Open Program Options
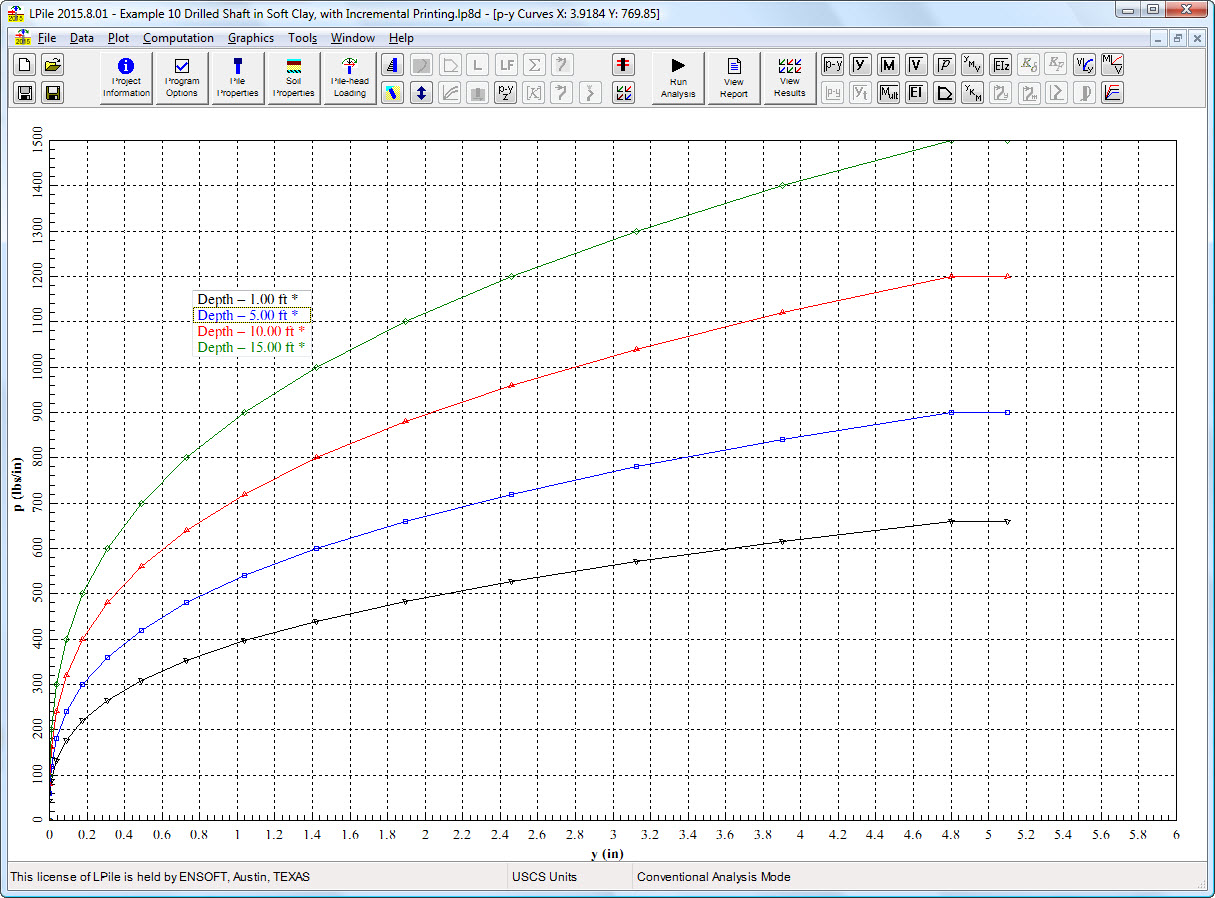Screen dimensions: 1215x898 point(182,78)
